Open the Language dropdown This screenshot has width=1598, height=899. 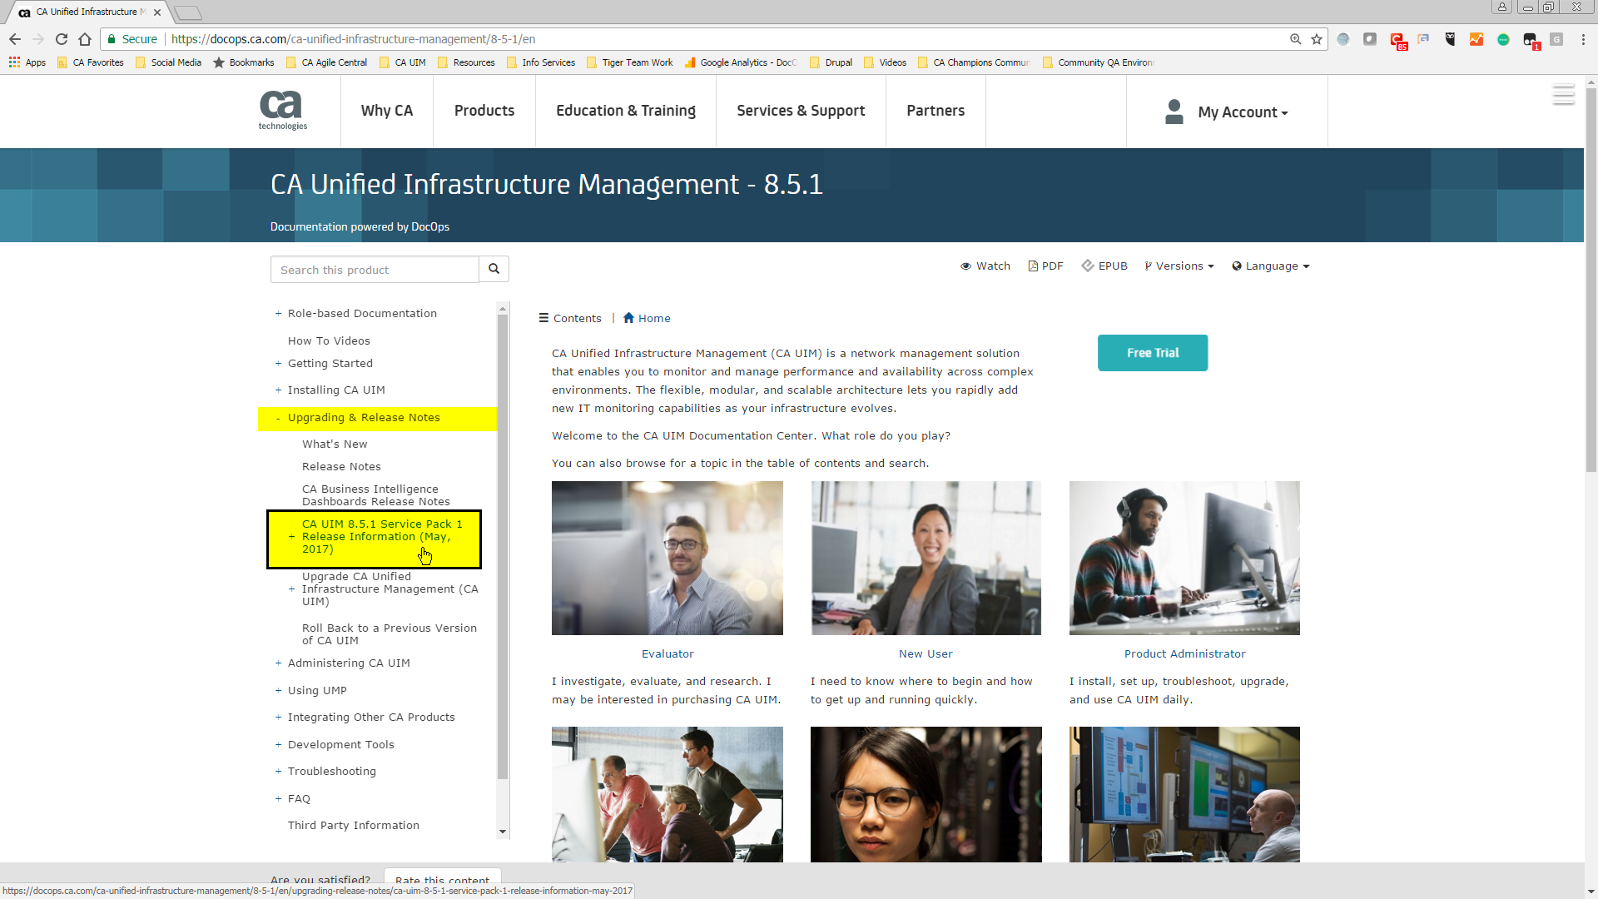(x=1271, y=266)
